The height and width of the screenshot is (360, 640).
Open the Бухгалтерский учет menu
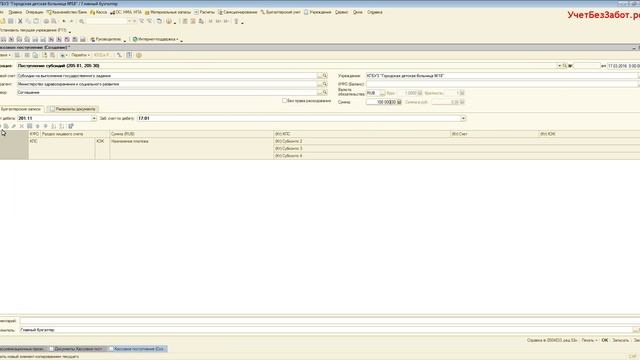click(x=280, y=12)
